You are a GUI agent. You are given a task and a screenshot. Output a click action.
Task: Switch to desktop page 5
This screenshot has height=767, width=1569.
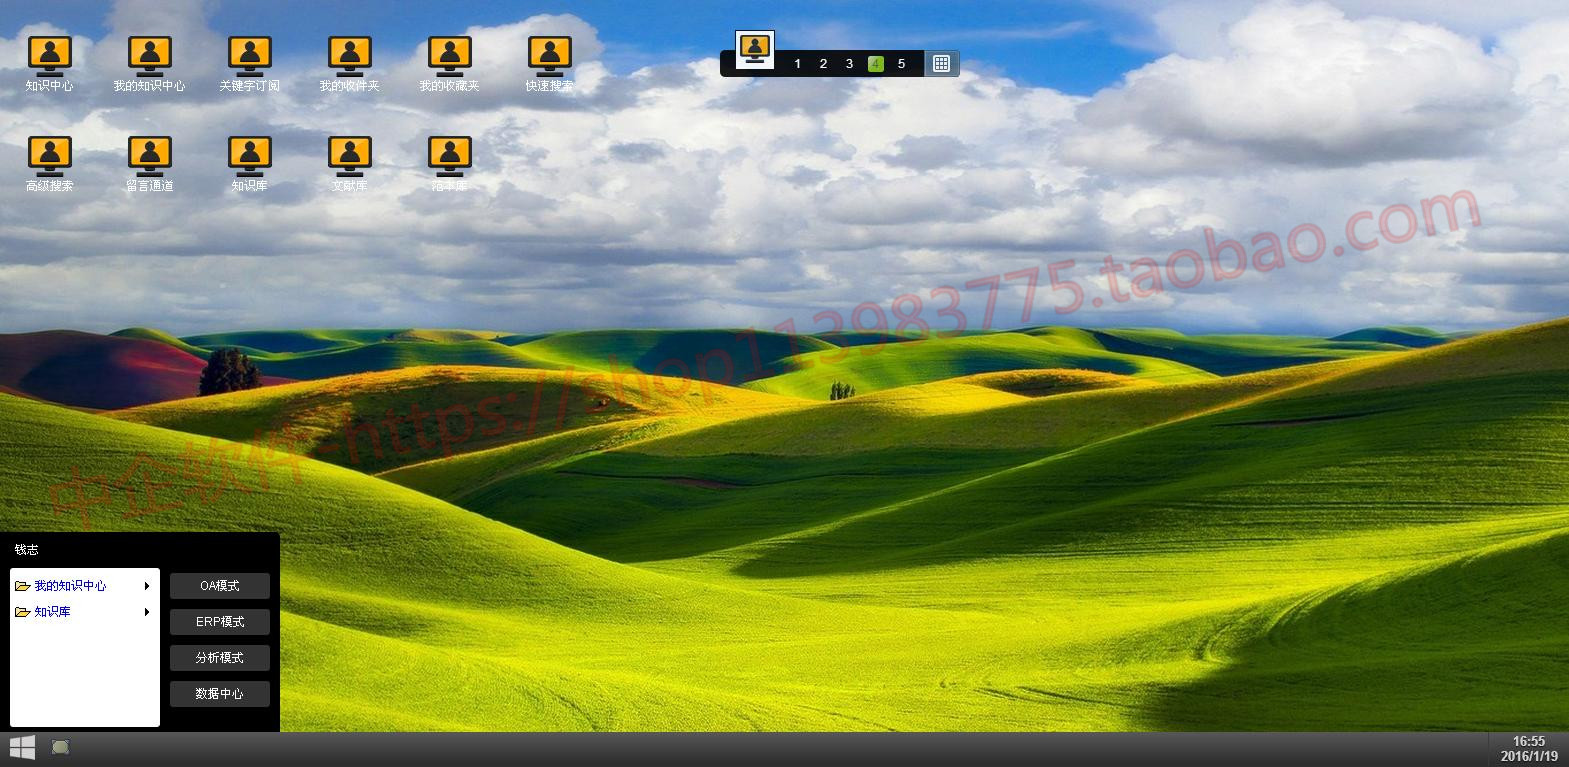901,64
